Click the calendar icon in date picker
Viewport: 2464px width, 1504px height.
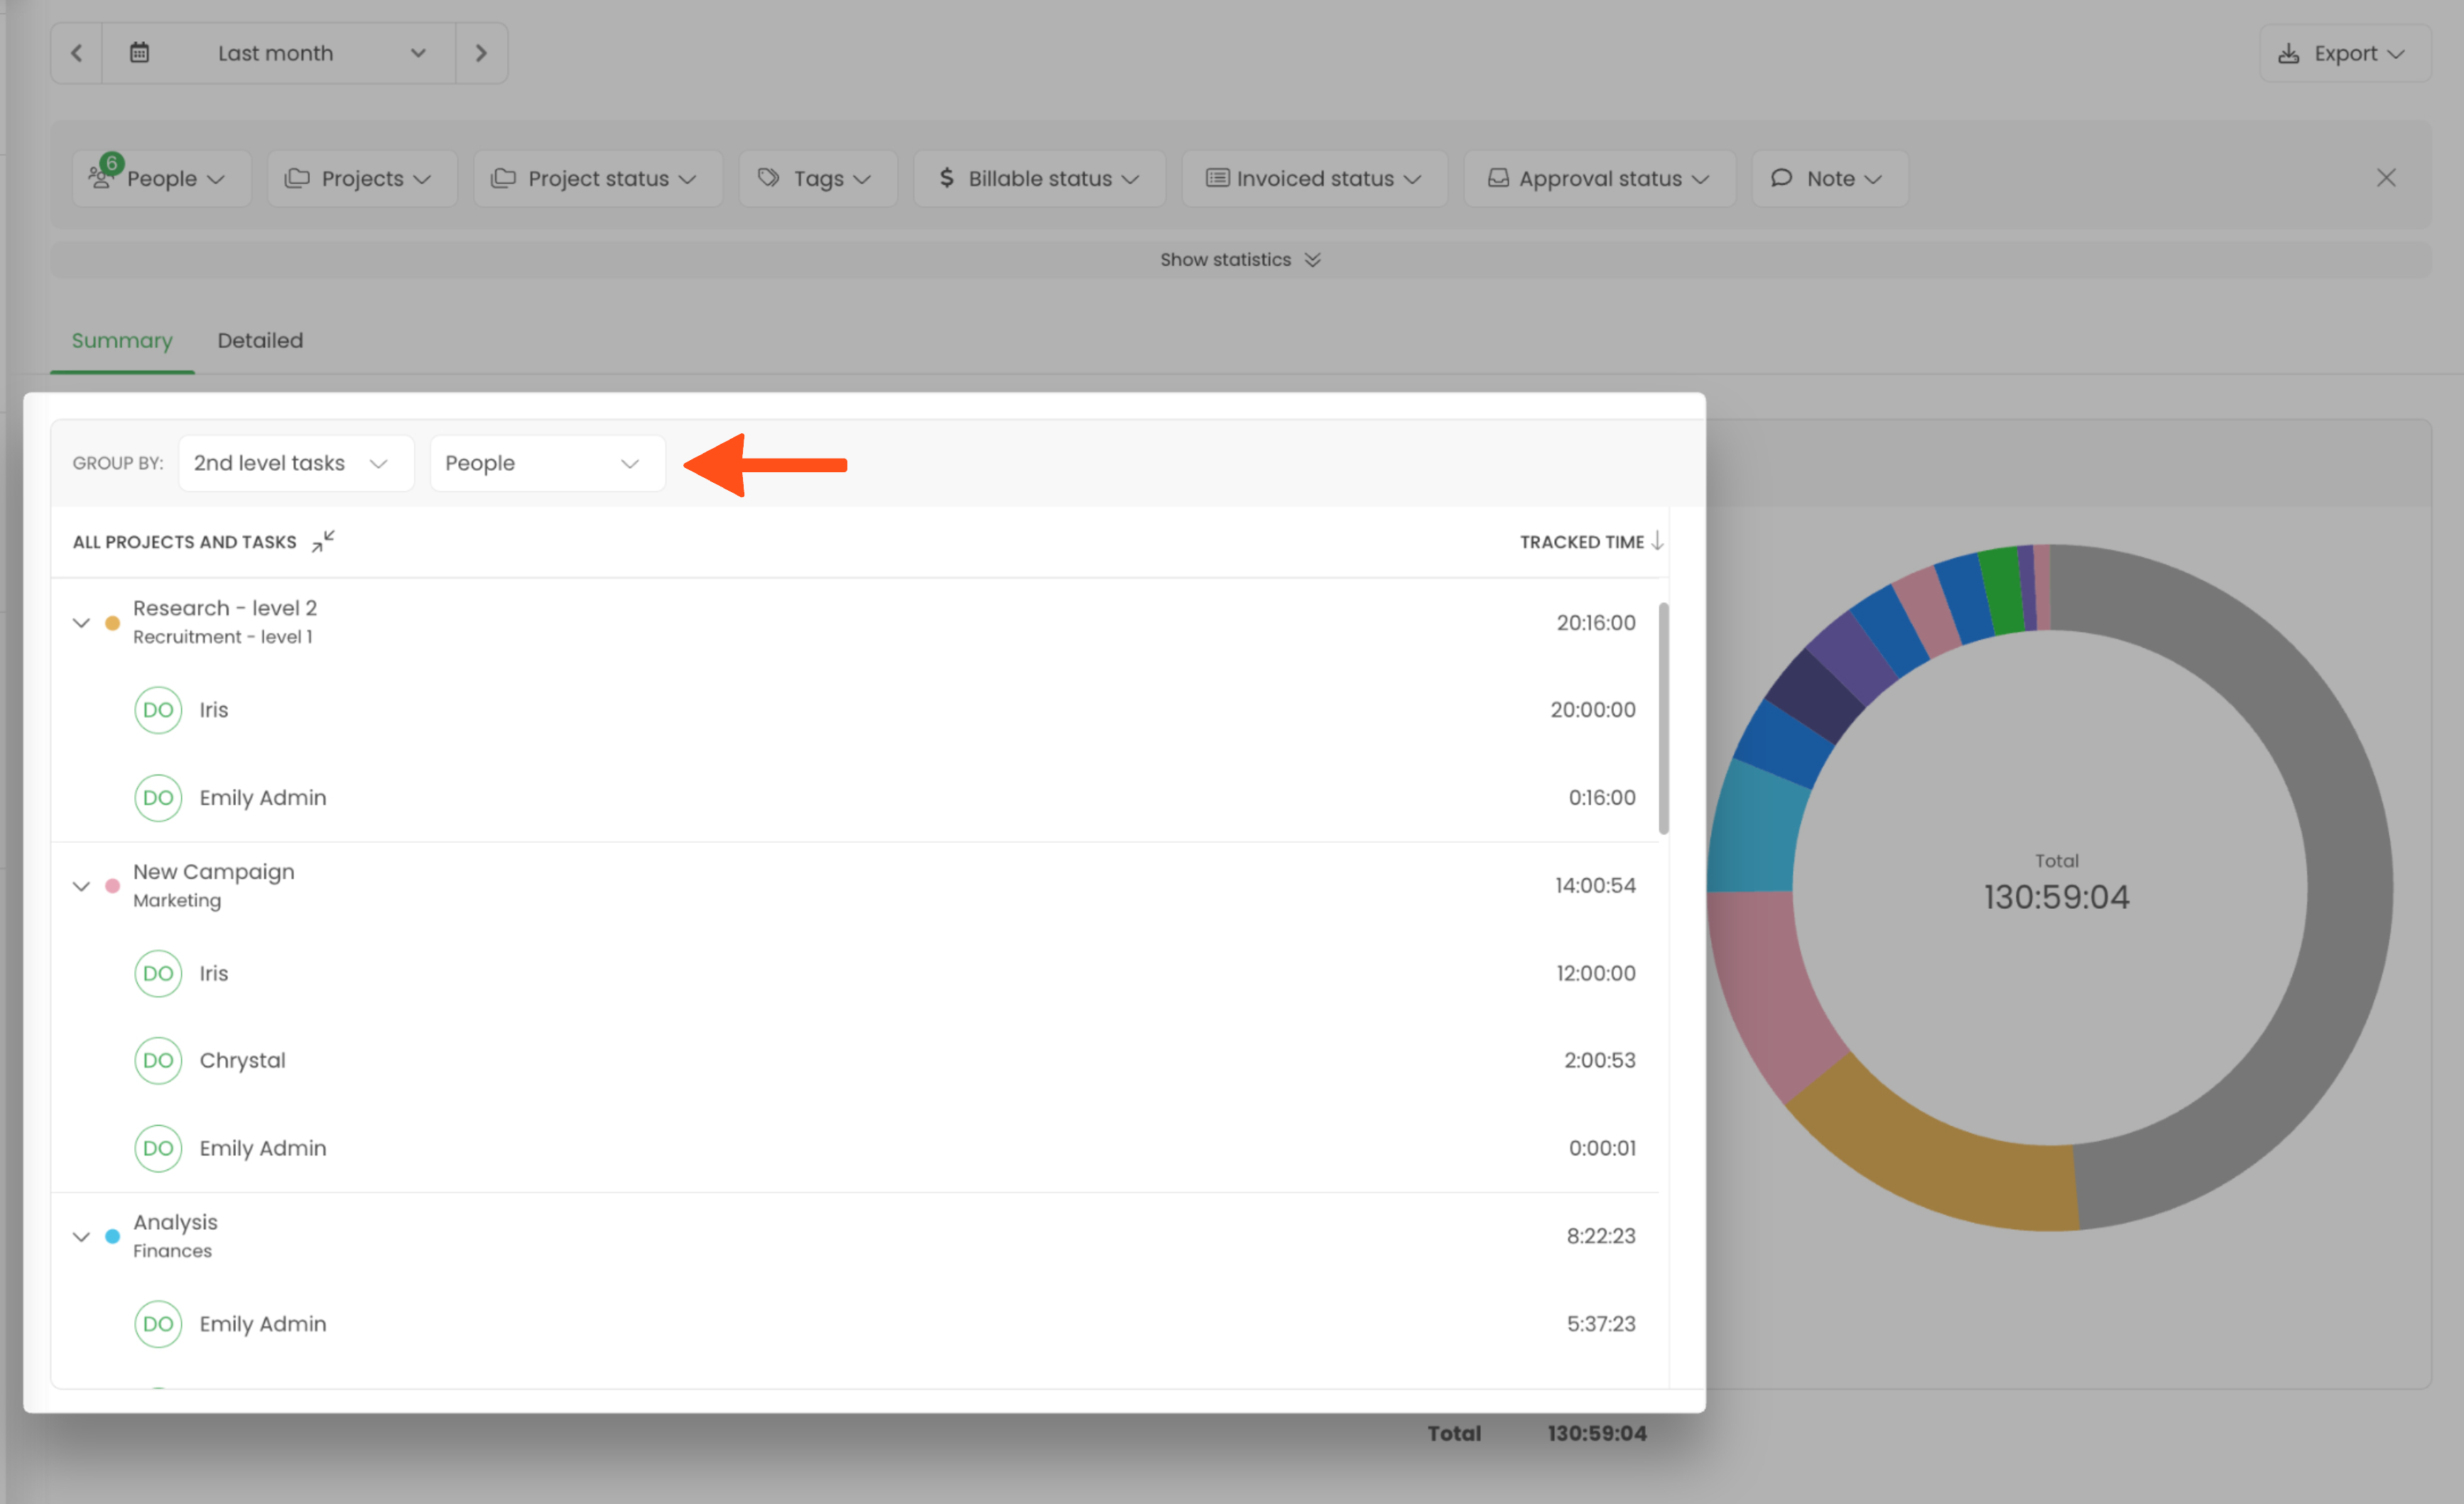pos(139,53)
